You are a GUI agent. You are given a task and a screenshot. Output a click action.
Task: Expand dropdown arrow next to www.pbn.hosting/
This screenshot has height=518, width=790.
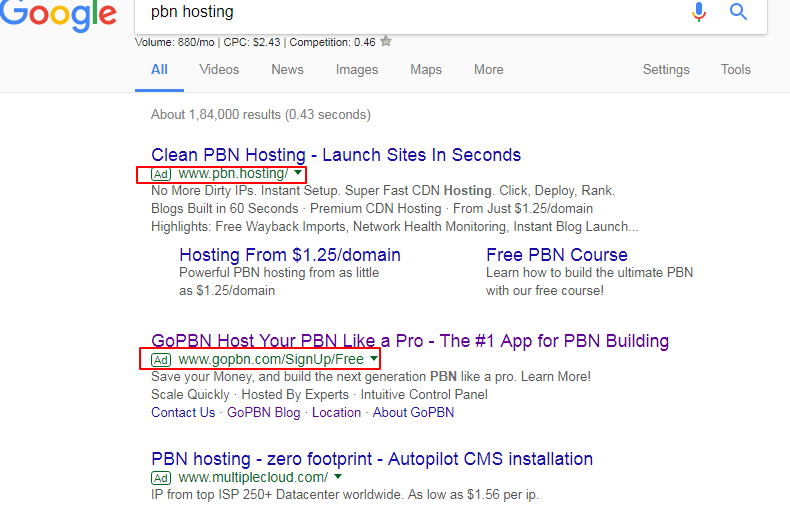298,173
